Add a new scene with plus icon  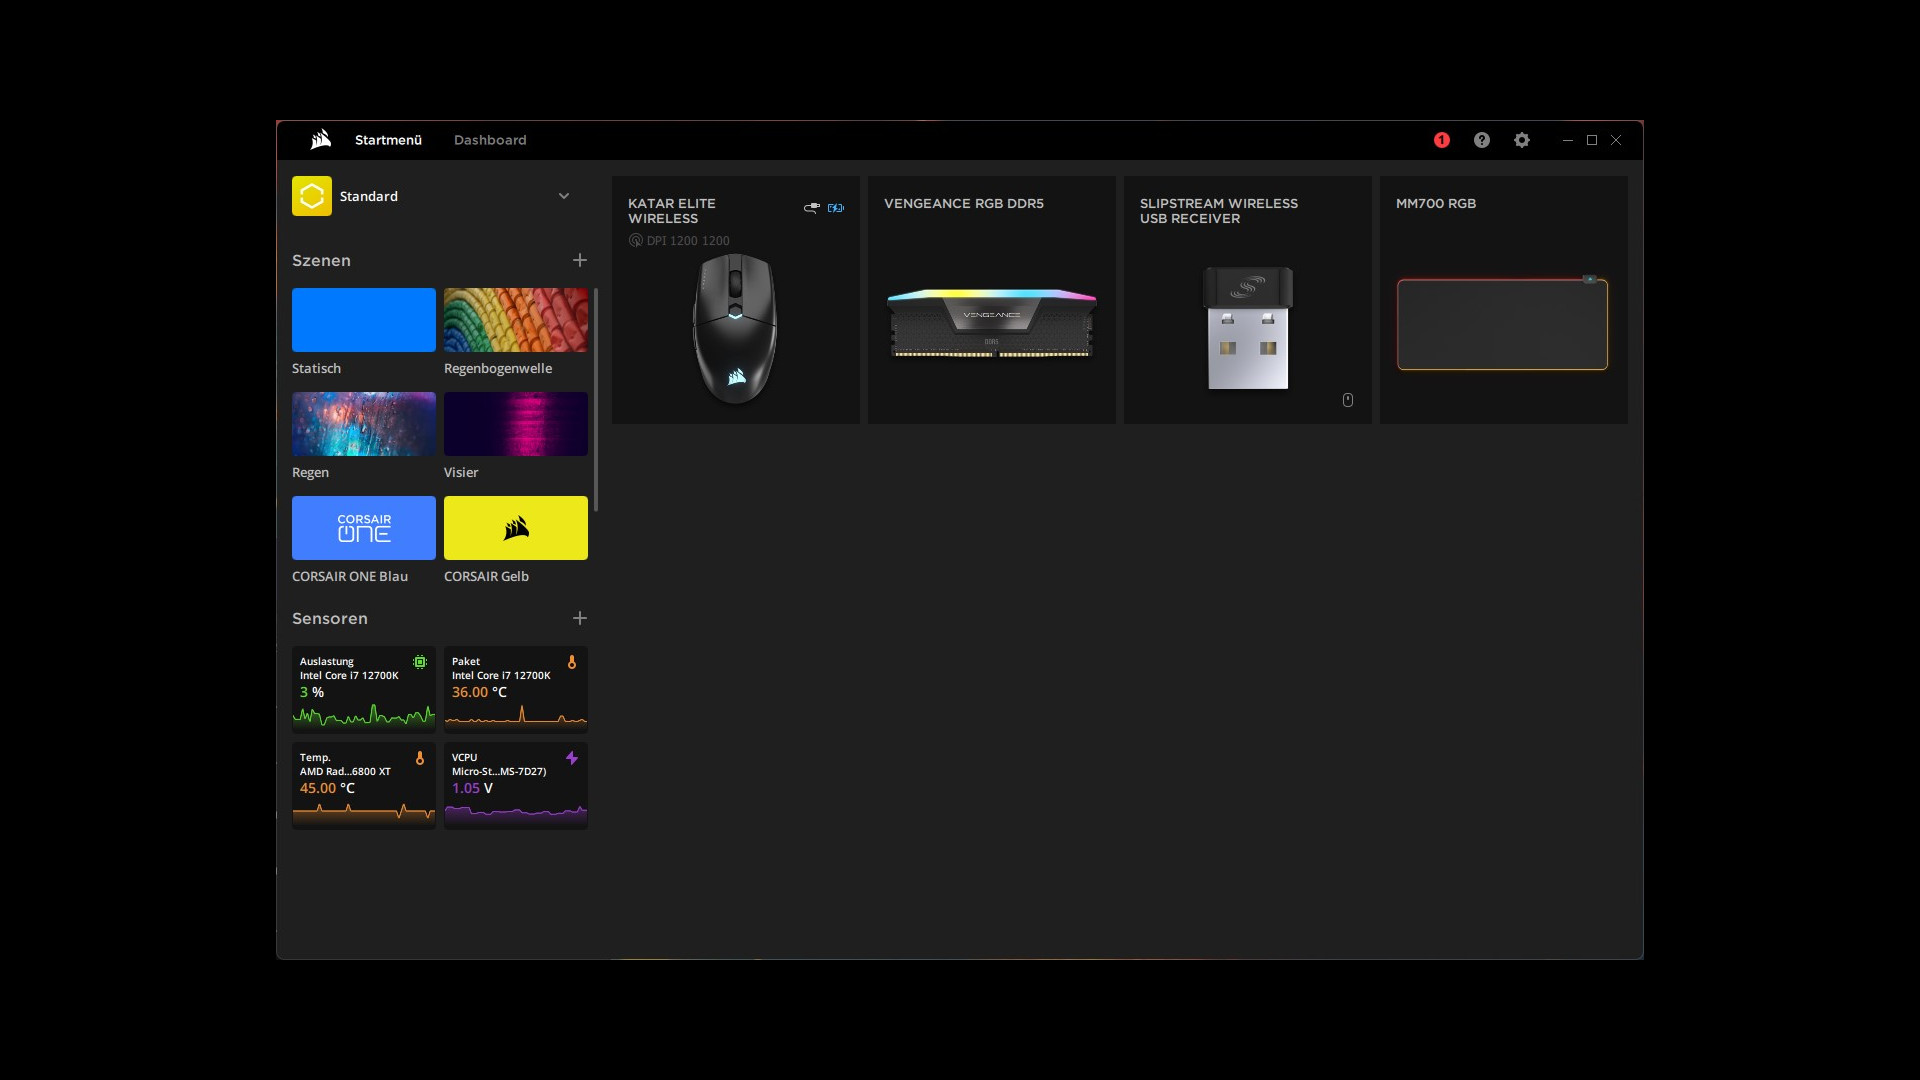point(579,260)
